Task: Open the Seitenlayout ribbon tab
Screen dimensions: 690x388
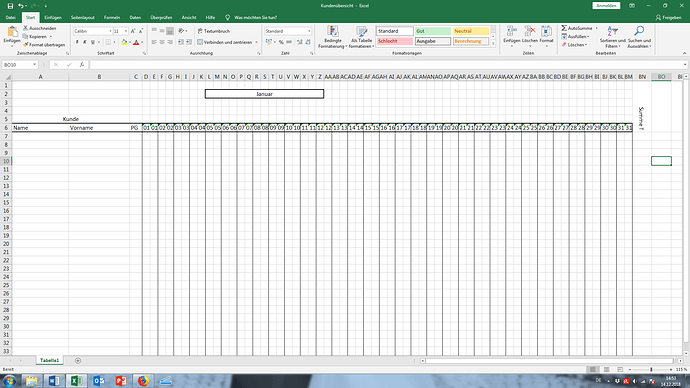Action: (x=83, y=18)
